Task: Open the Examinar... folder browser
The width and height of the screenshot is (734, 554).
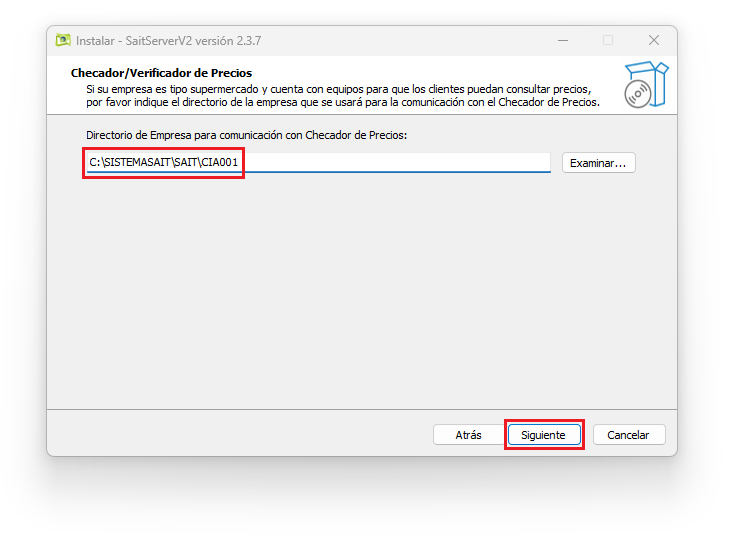Action: (x=598, y=163)
